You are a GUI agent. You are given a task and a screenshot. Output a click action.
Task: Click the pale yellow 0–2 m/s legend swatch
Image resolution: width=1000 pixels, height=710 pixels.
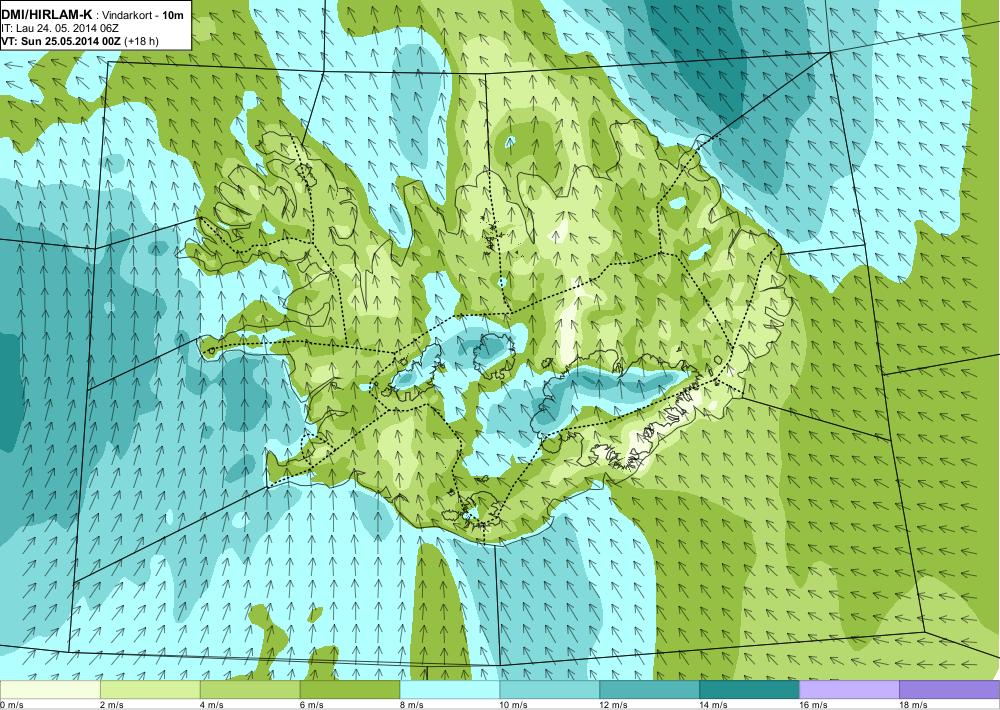[50, 690]
